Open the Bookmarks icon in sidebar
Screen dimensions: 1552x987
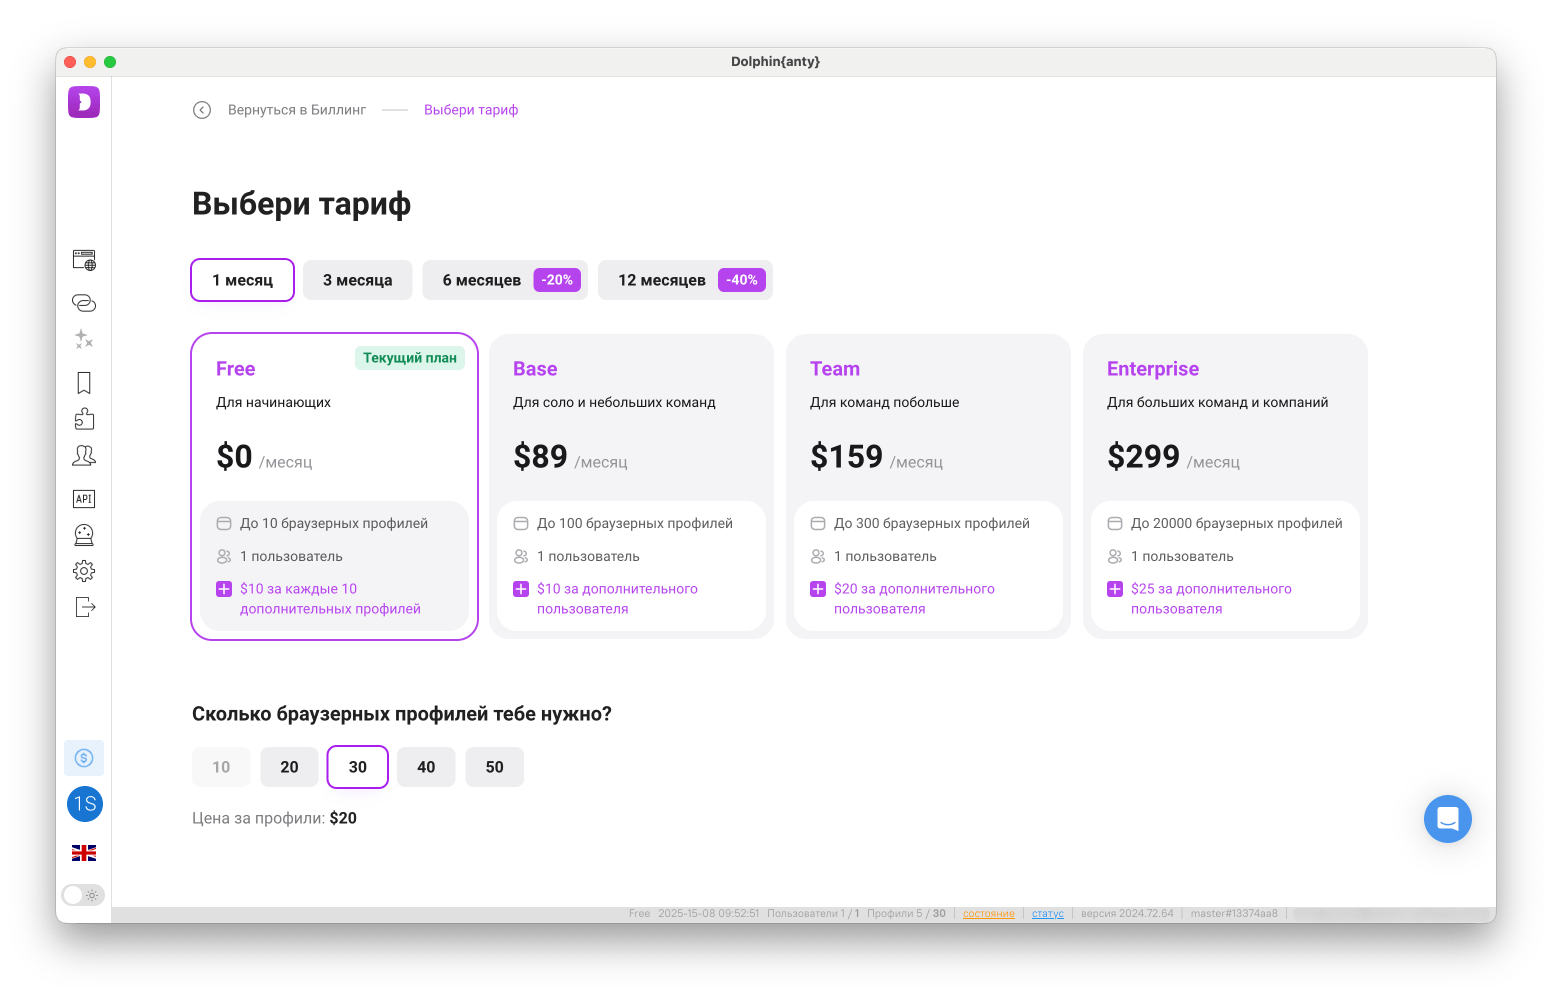click(84, 383)
